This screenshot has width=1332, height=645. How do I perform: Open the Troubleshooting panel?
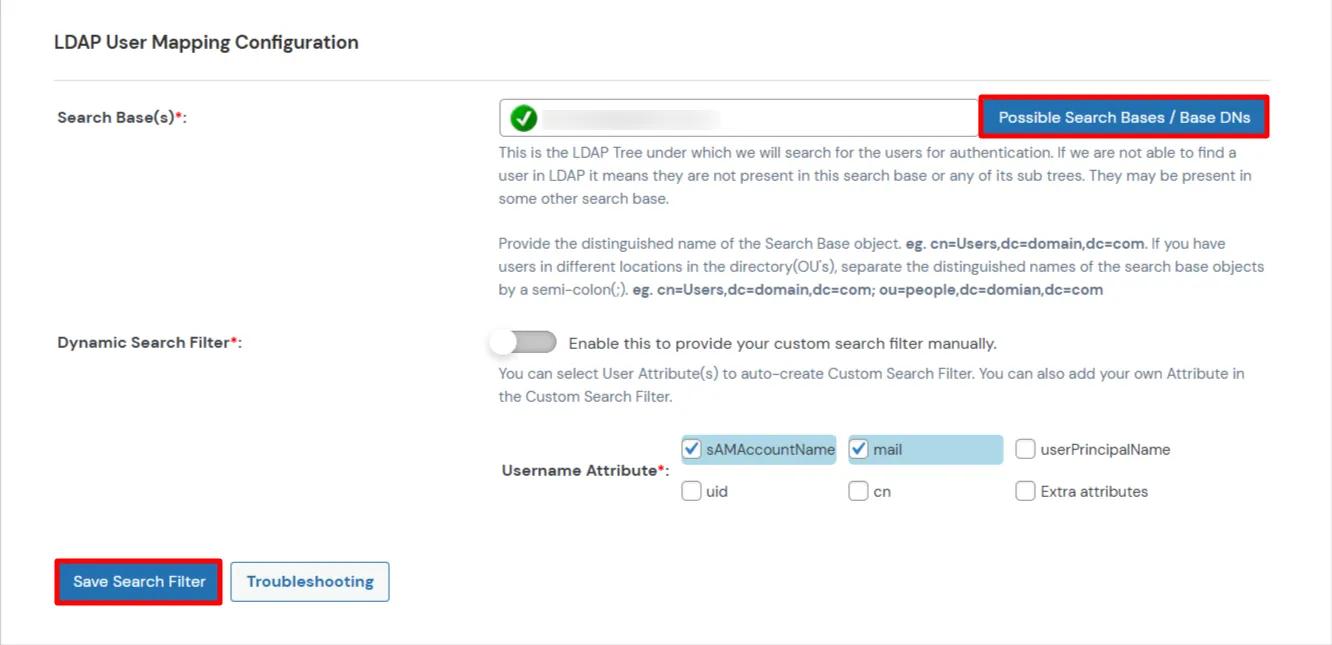pos(310,581)
